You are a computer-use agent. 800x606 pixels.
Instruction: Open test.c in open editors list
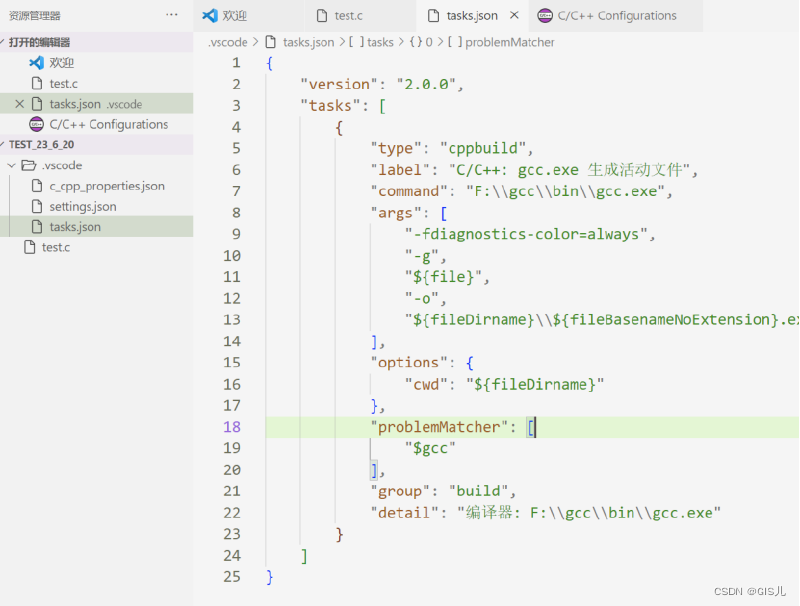(x=96, y=83)
